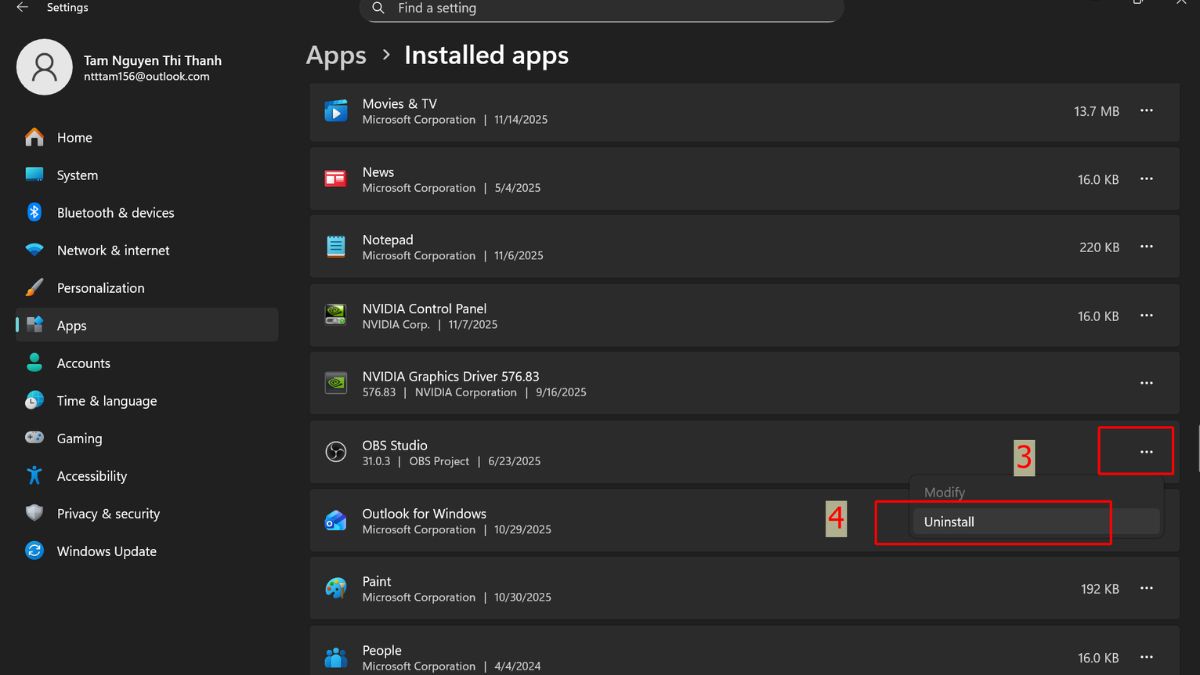Click the OBS Studio app icon
Screen dimensions: 1200x675
336,452
